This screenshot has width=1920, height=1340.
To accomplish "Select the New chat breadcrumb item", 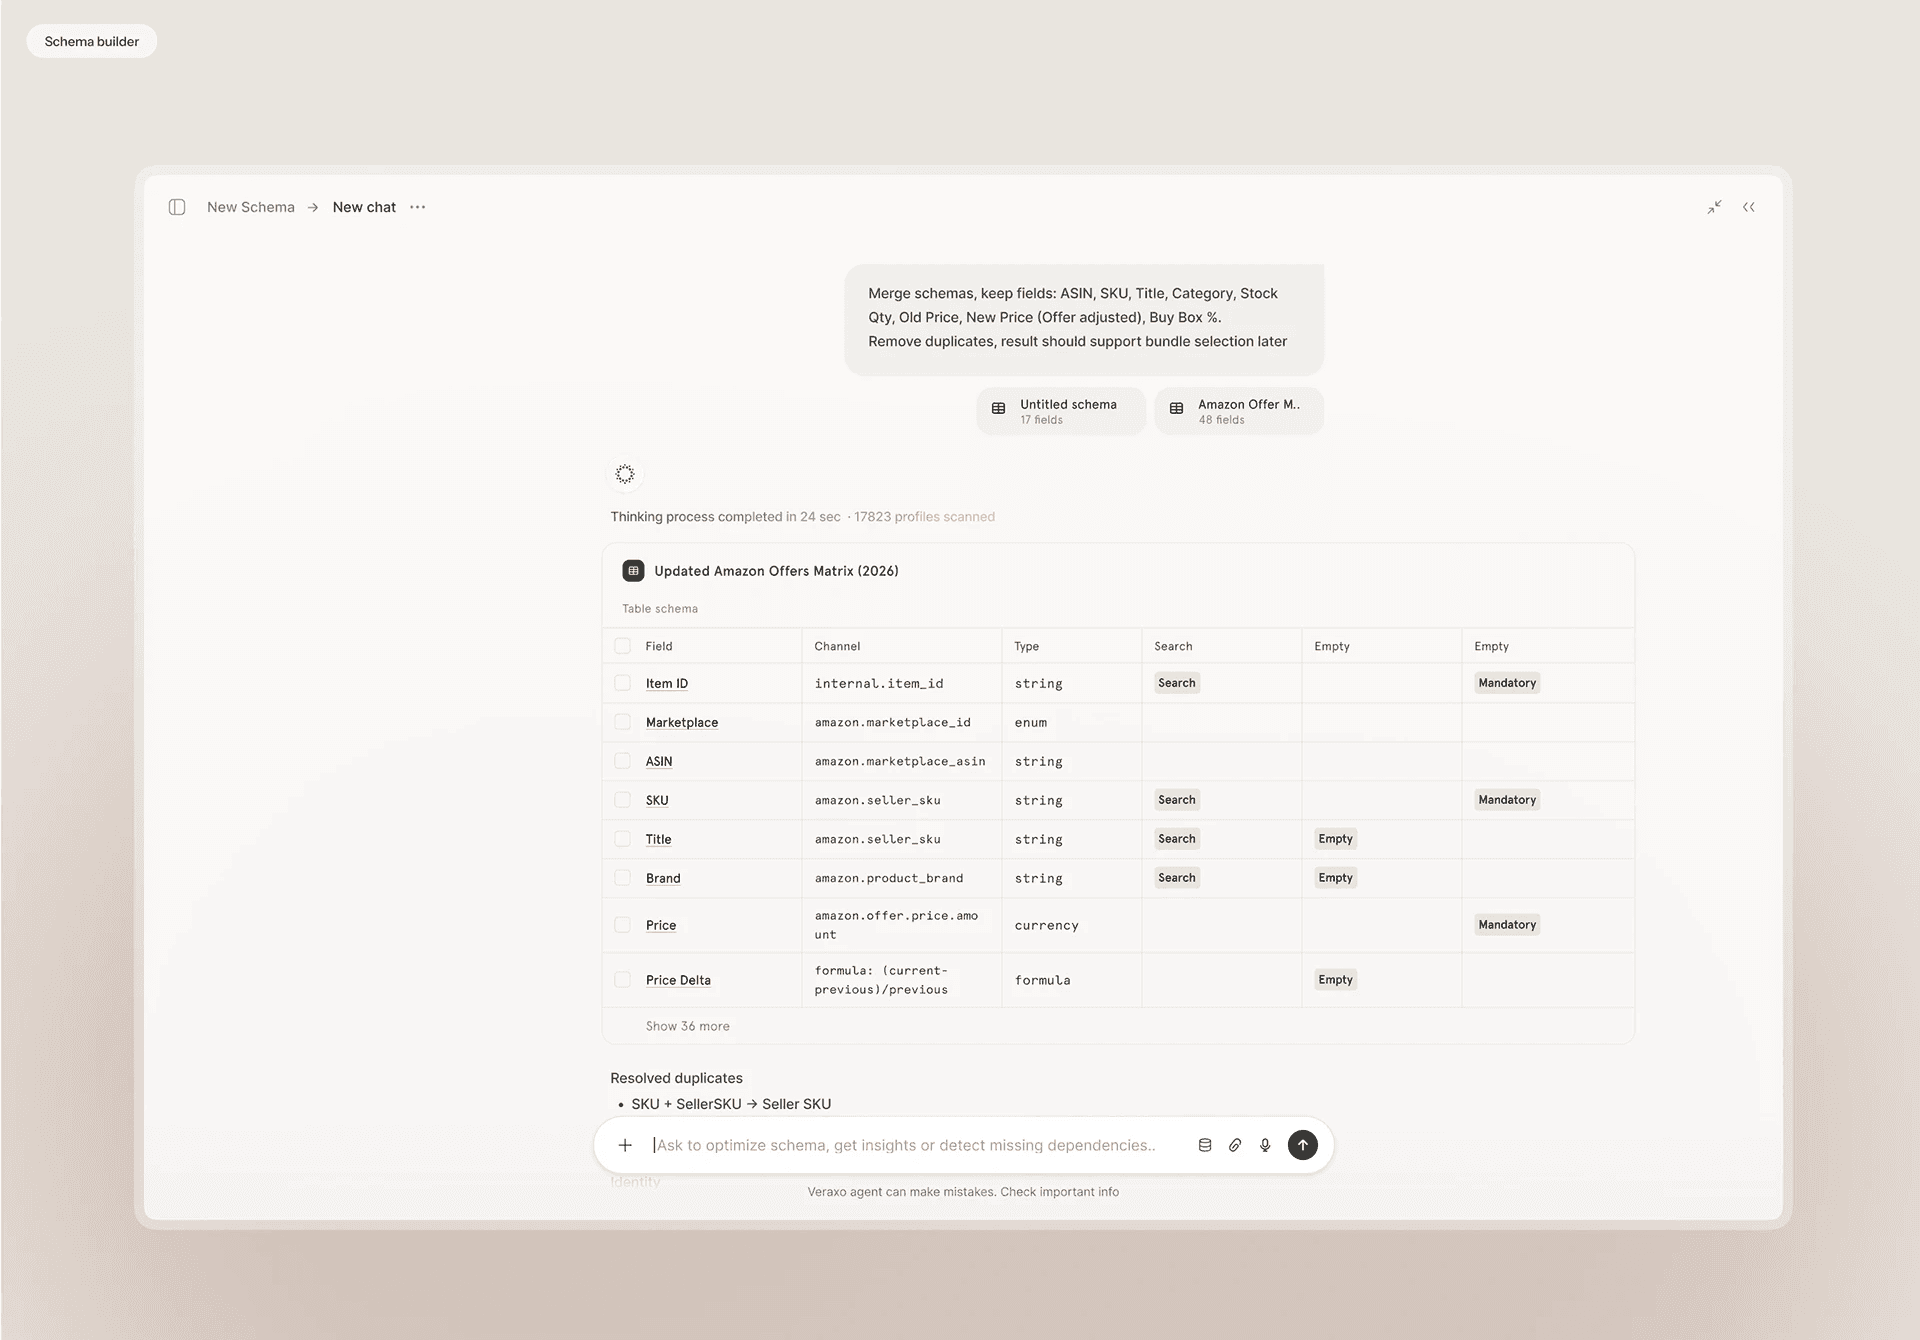I will [364, 207].
